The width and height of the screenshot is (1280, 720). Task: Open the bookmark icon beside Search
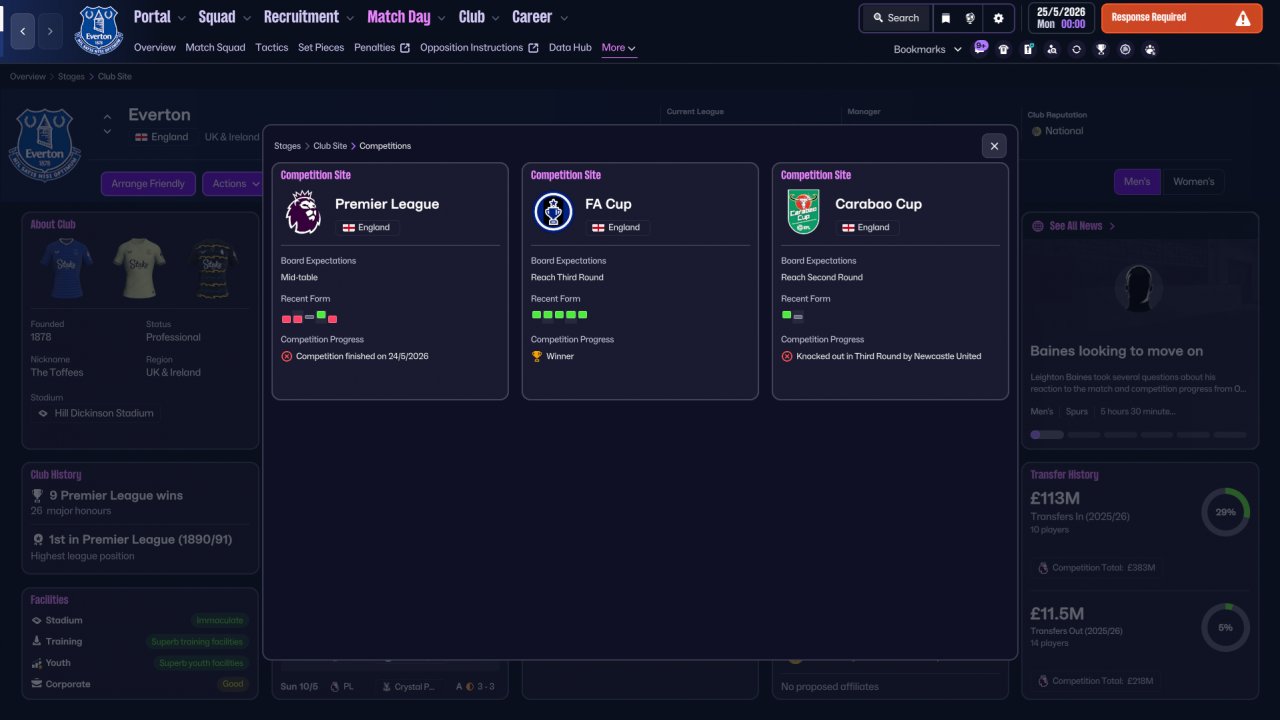946,18
